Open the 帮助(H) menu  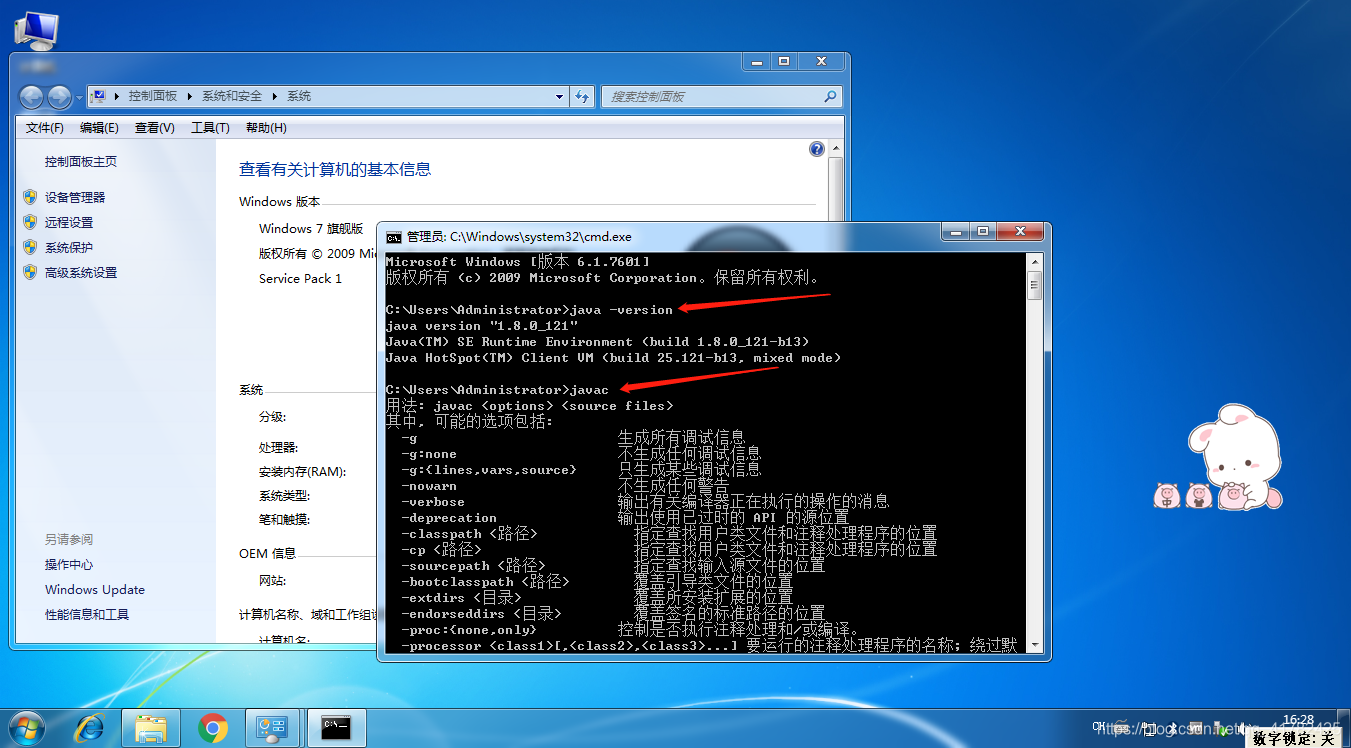[266, 128]
